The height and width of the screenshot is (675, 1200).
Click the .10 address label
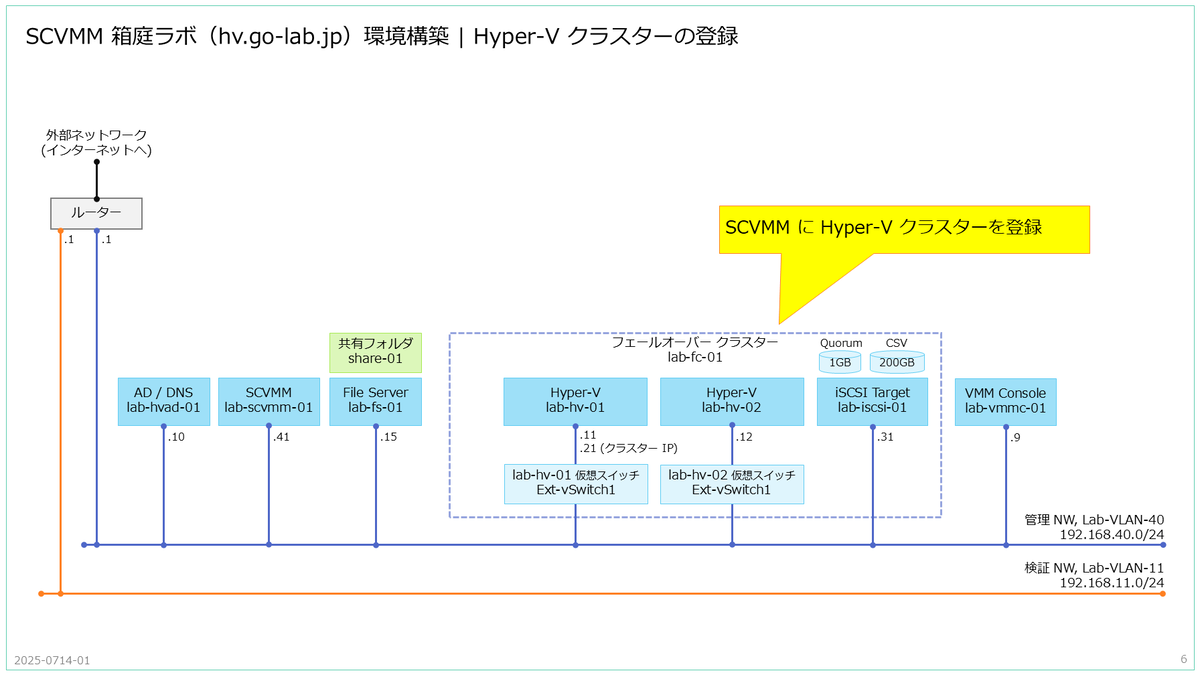point(176,437)
